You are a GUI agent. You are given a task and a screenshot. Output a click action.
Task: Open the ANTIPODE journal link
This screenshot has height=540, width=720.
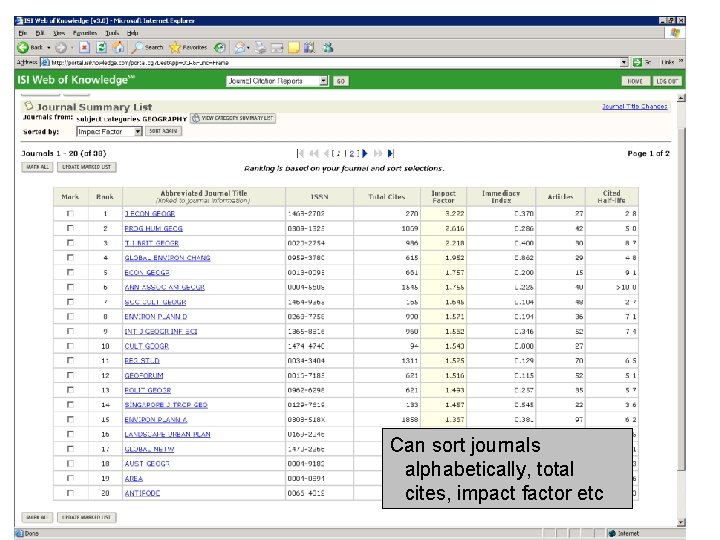pos(142,493)
